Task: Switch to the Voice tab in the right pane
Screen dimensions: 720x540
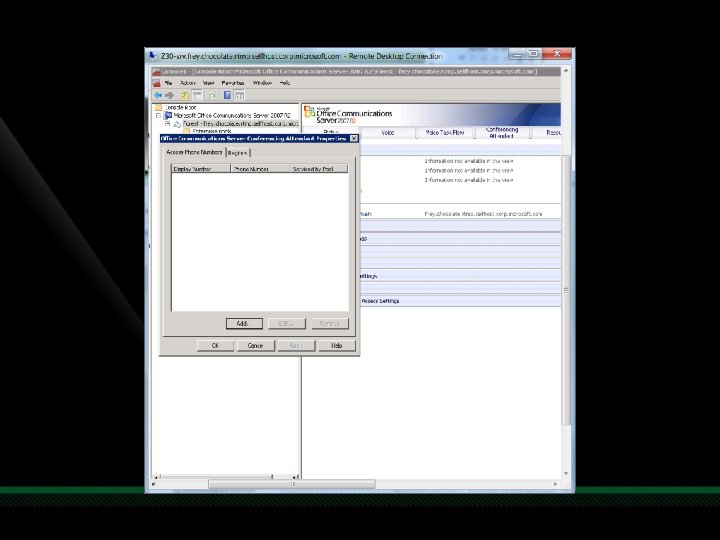Action: [x=388, y=133]
